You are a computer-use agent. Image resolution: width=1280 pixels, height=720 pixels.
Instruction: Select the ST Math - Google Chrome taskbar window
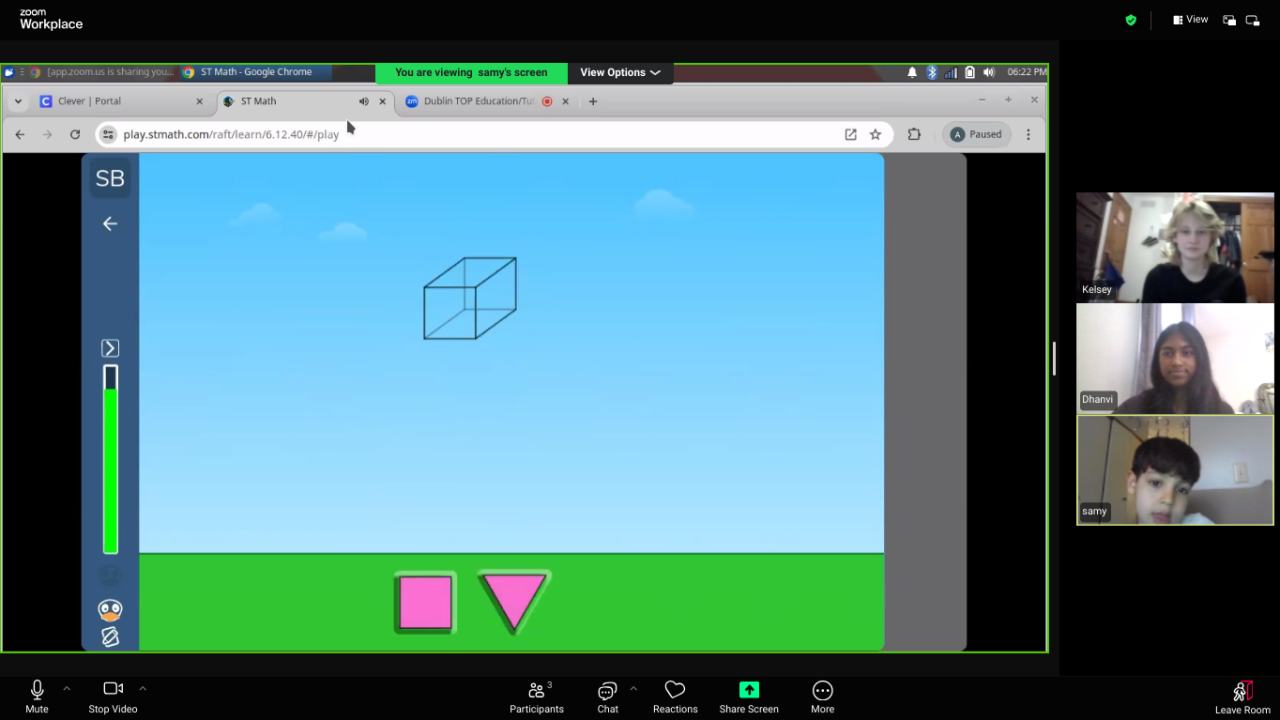click(256, 72)
